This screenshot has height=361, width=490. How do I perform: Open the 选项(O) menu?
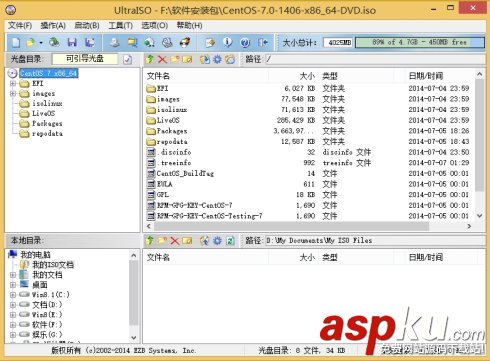click(x=154, y=25)
